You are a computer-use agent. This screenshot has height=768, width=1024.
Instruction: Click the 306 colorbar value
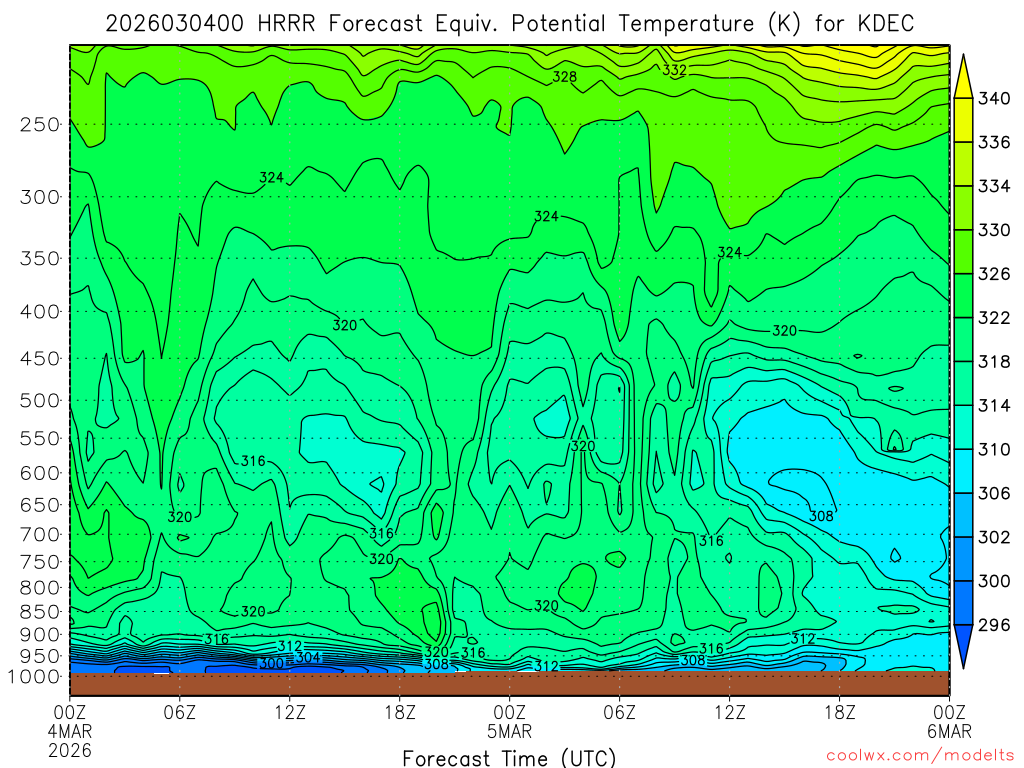click(994, 493)
